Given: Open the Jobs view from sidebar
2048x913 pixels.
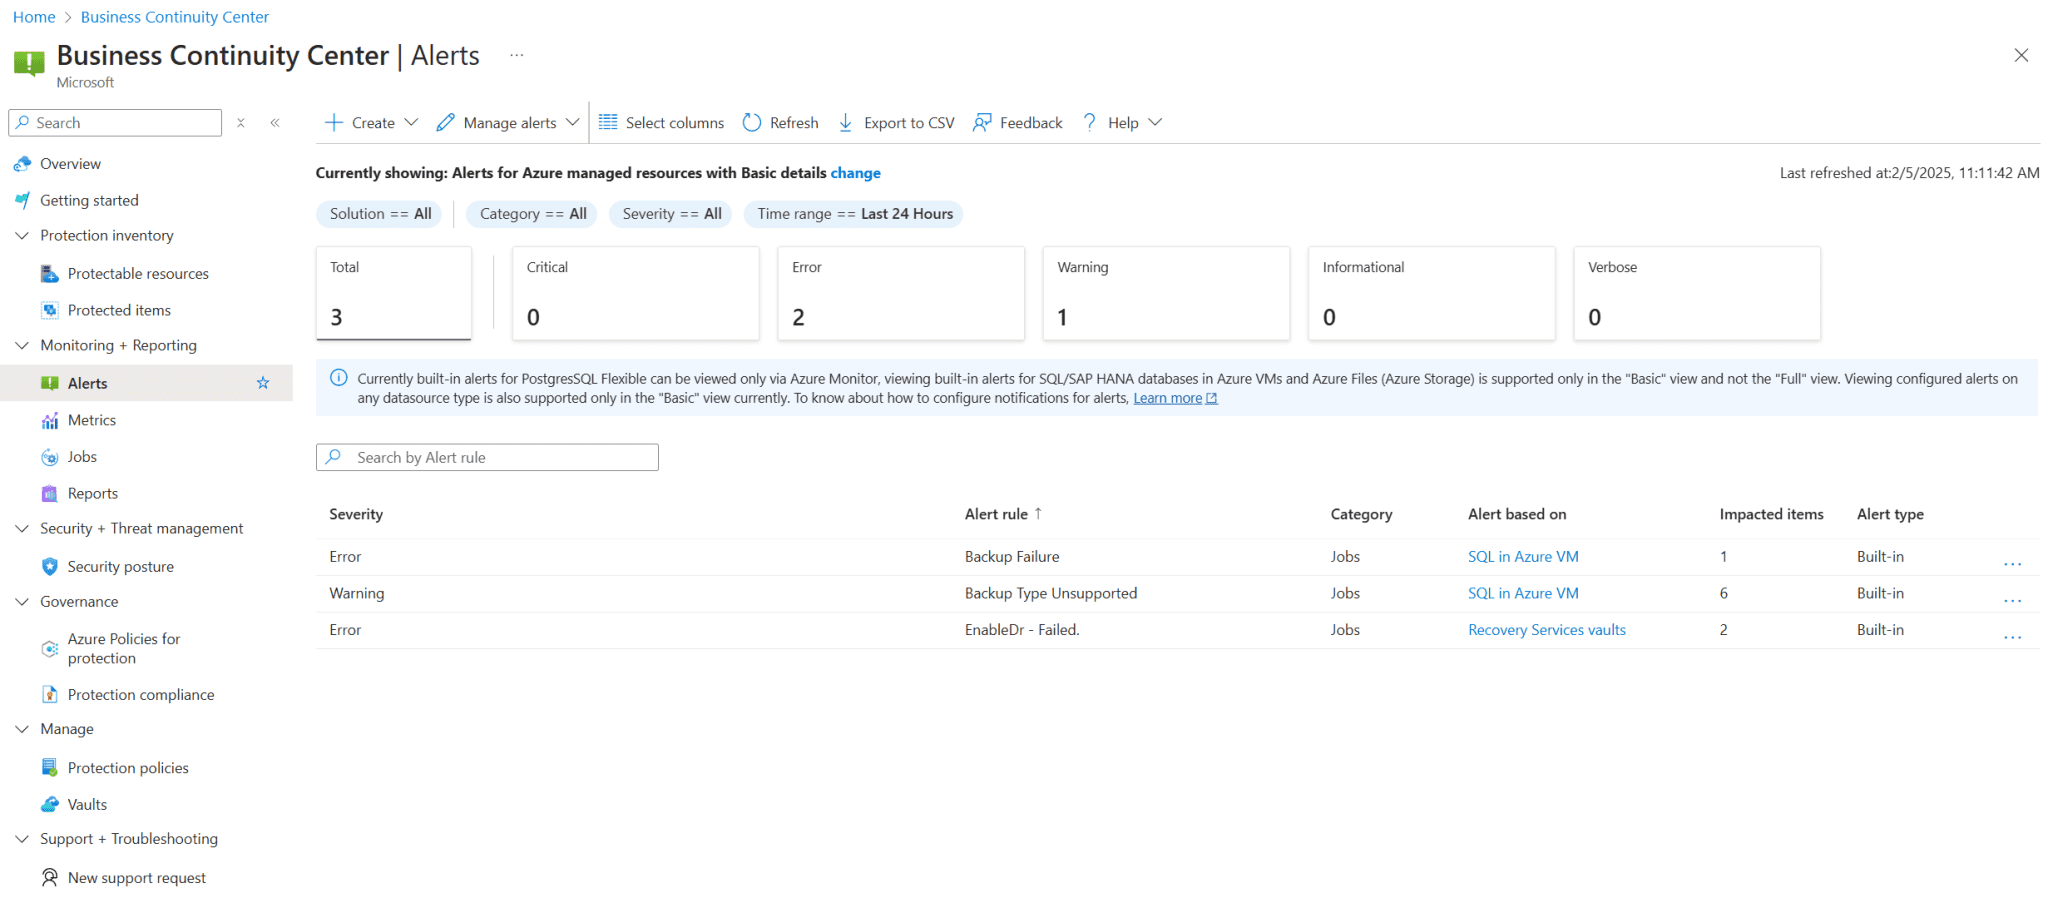Looking at the screenshot, I should [x=50, y=456].
